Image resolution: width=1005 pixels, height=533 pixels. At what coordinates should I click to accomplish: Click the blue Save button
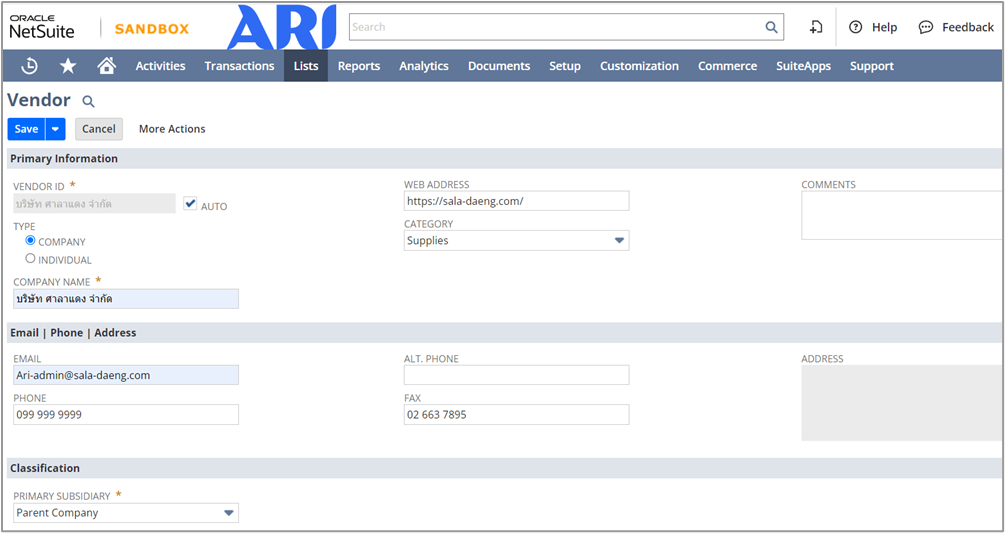tap(26, 129)
